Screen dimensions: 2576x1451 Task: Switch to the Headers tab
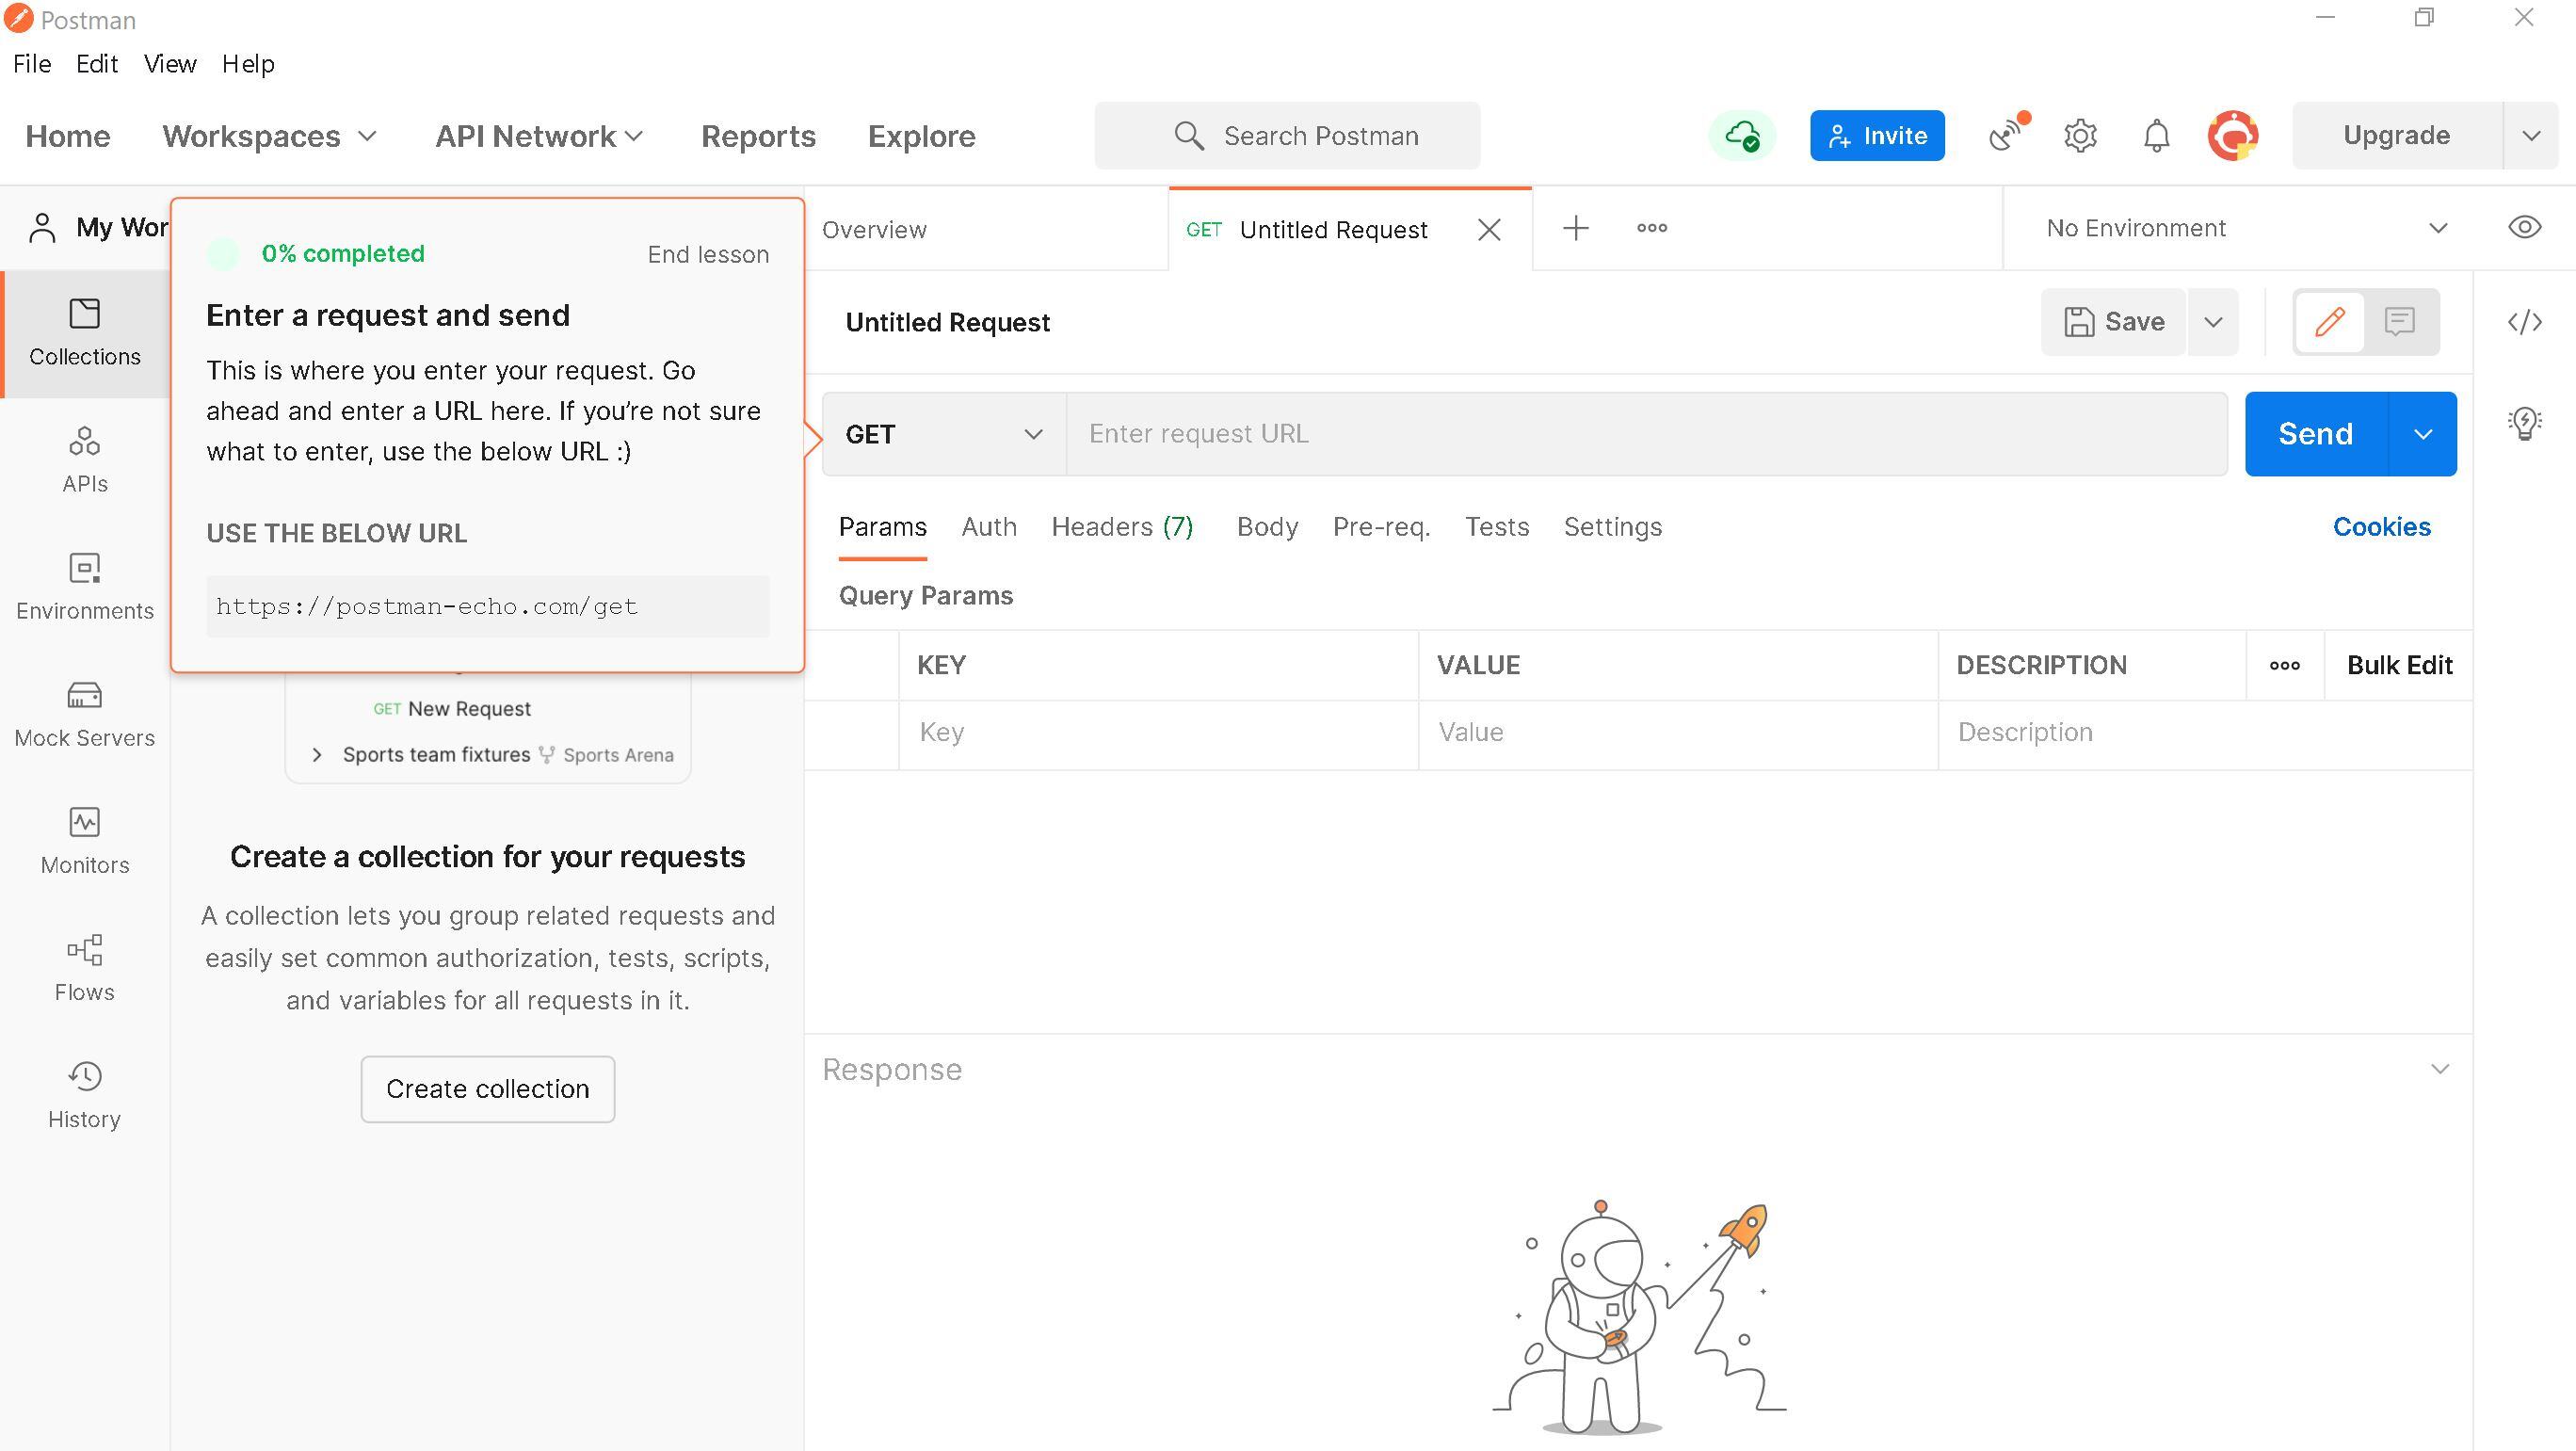[1121, 527]
